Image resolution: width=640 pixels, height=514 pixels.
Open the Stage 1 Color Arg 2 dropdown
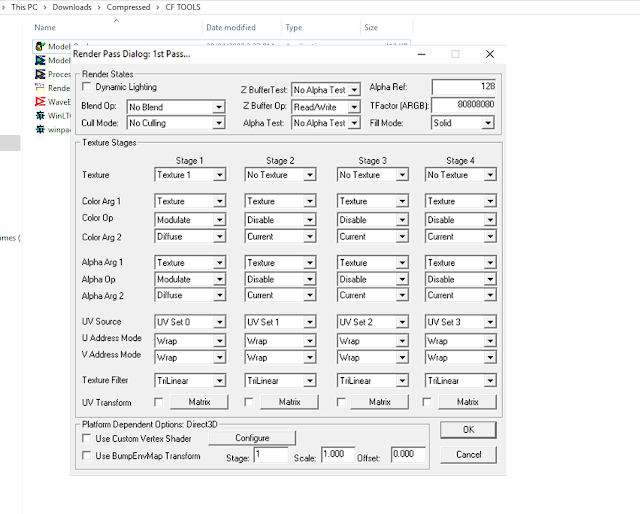(190, 236)
